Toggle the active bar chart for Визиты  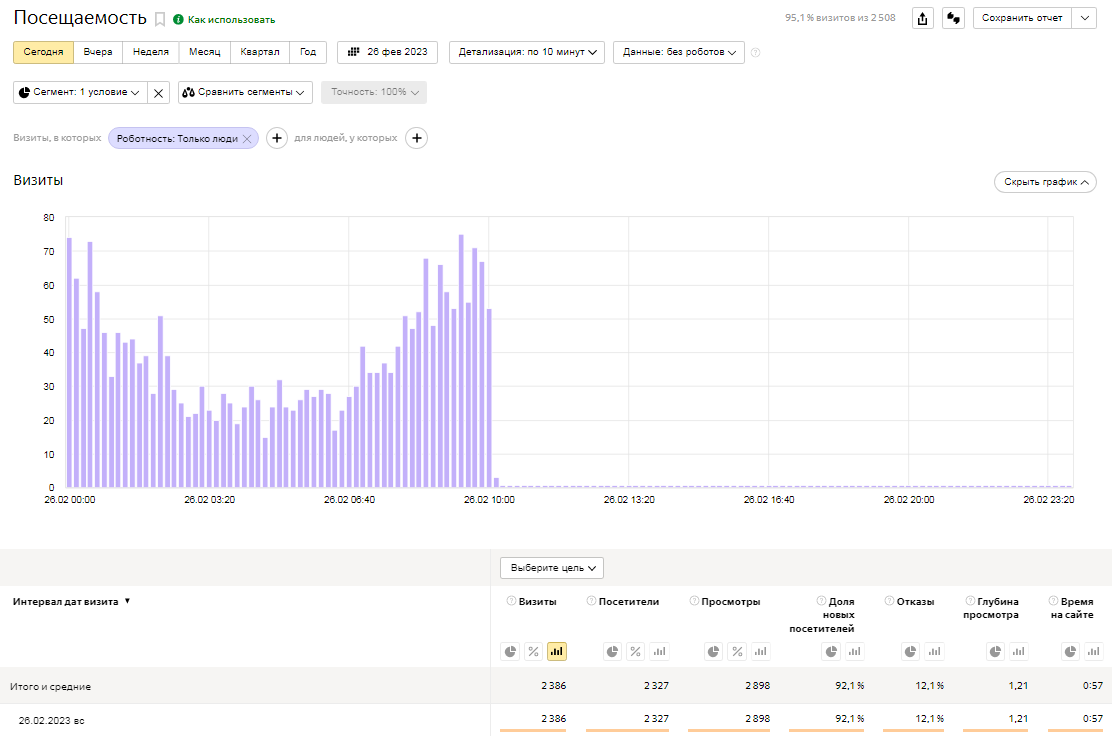pyautogui.click(x=557, y=652)
